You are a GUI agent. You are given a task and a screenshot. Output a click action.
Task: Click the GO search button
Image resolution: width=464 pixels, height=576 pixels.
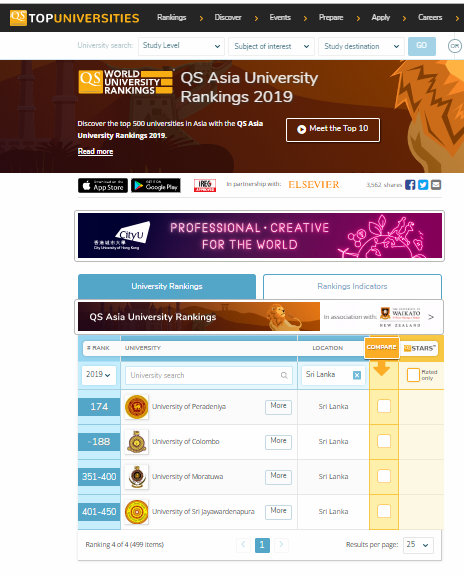click(x=422, y=46)
